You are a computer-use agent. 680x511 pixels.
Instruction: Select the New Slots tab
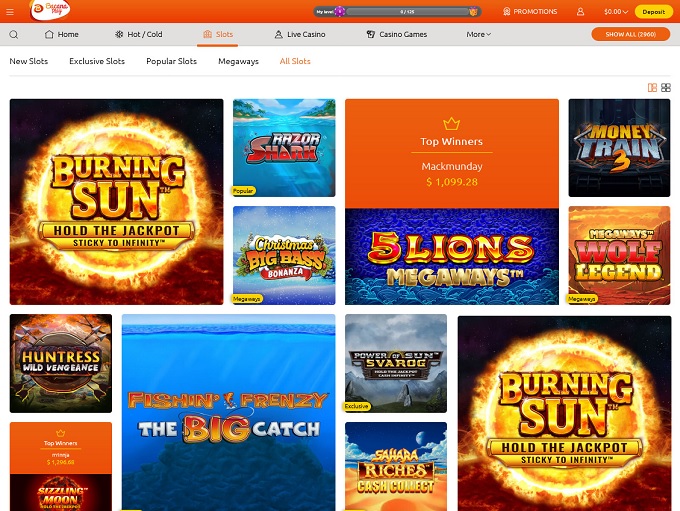(29, 61)
